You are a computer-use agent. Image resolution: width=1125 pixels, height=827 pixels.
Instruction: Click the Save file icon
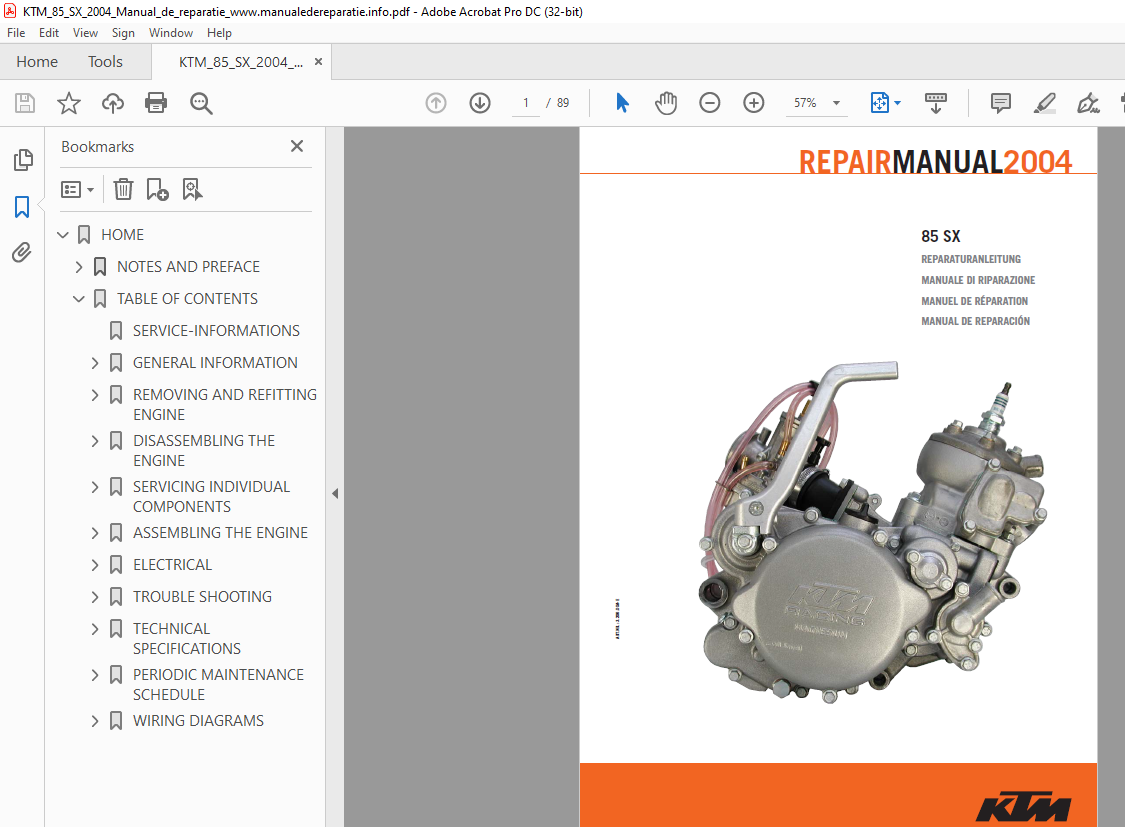pyautogui.click(x=25, y=103)
